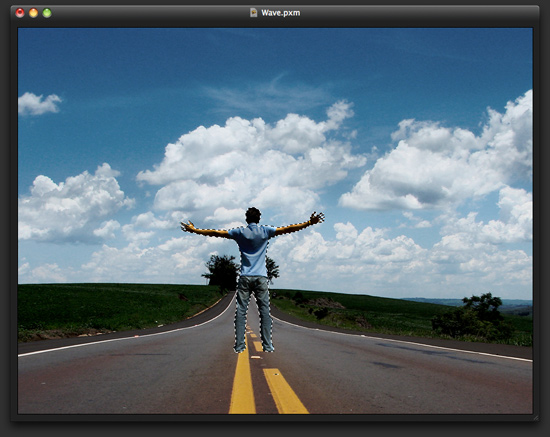
Task: Zoom the window using the green button
Action: coord(47,13)
